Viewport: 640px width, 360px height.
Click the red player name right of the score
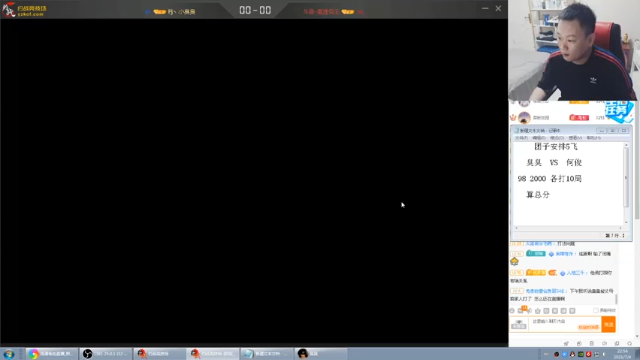coord(321,12)
